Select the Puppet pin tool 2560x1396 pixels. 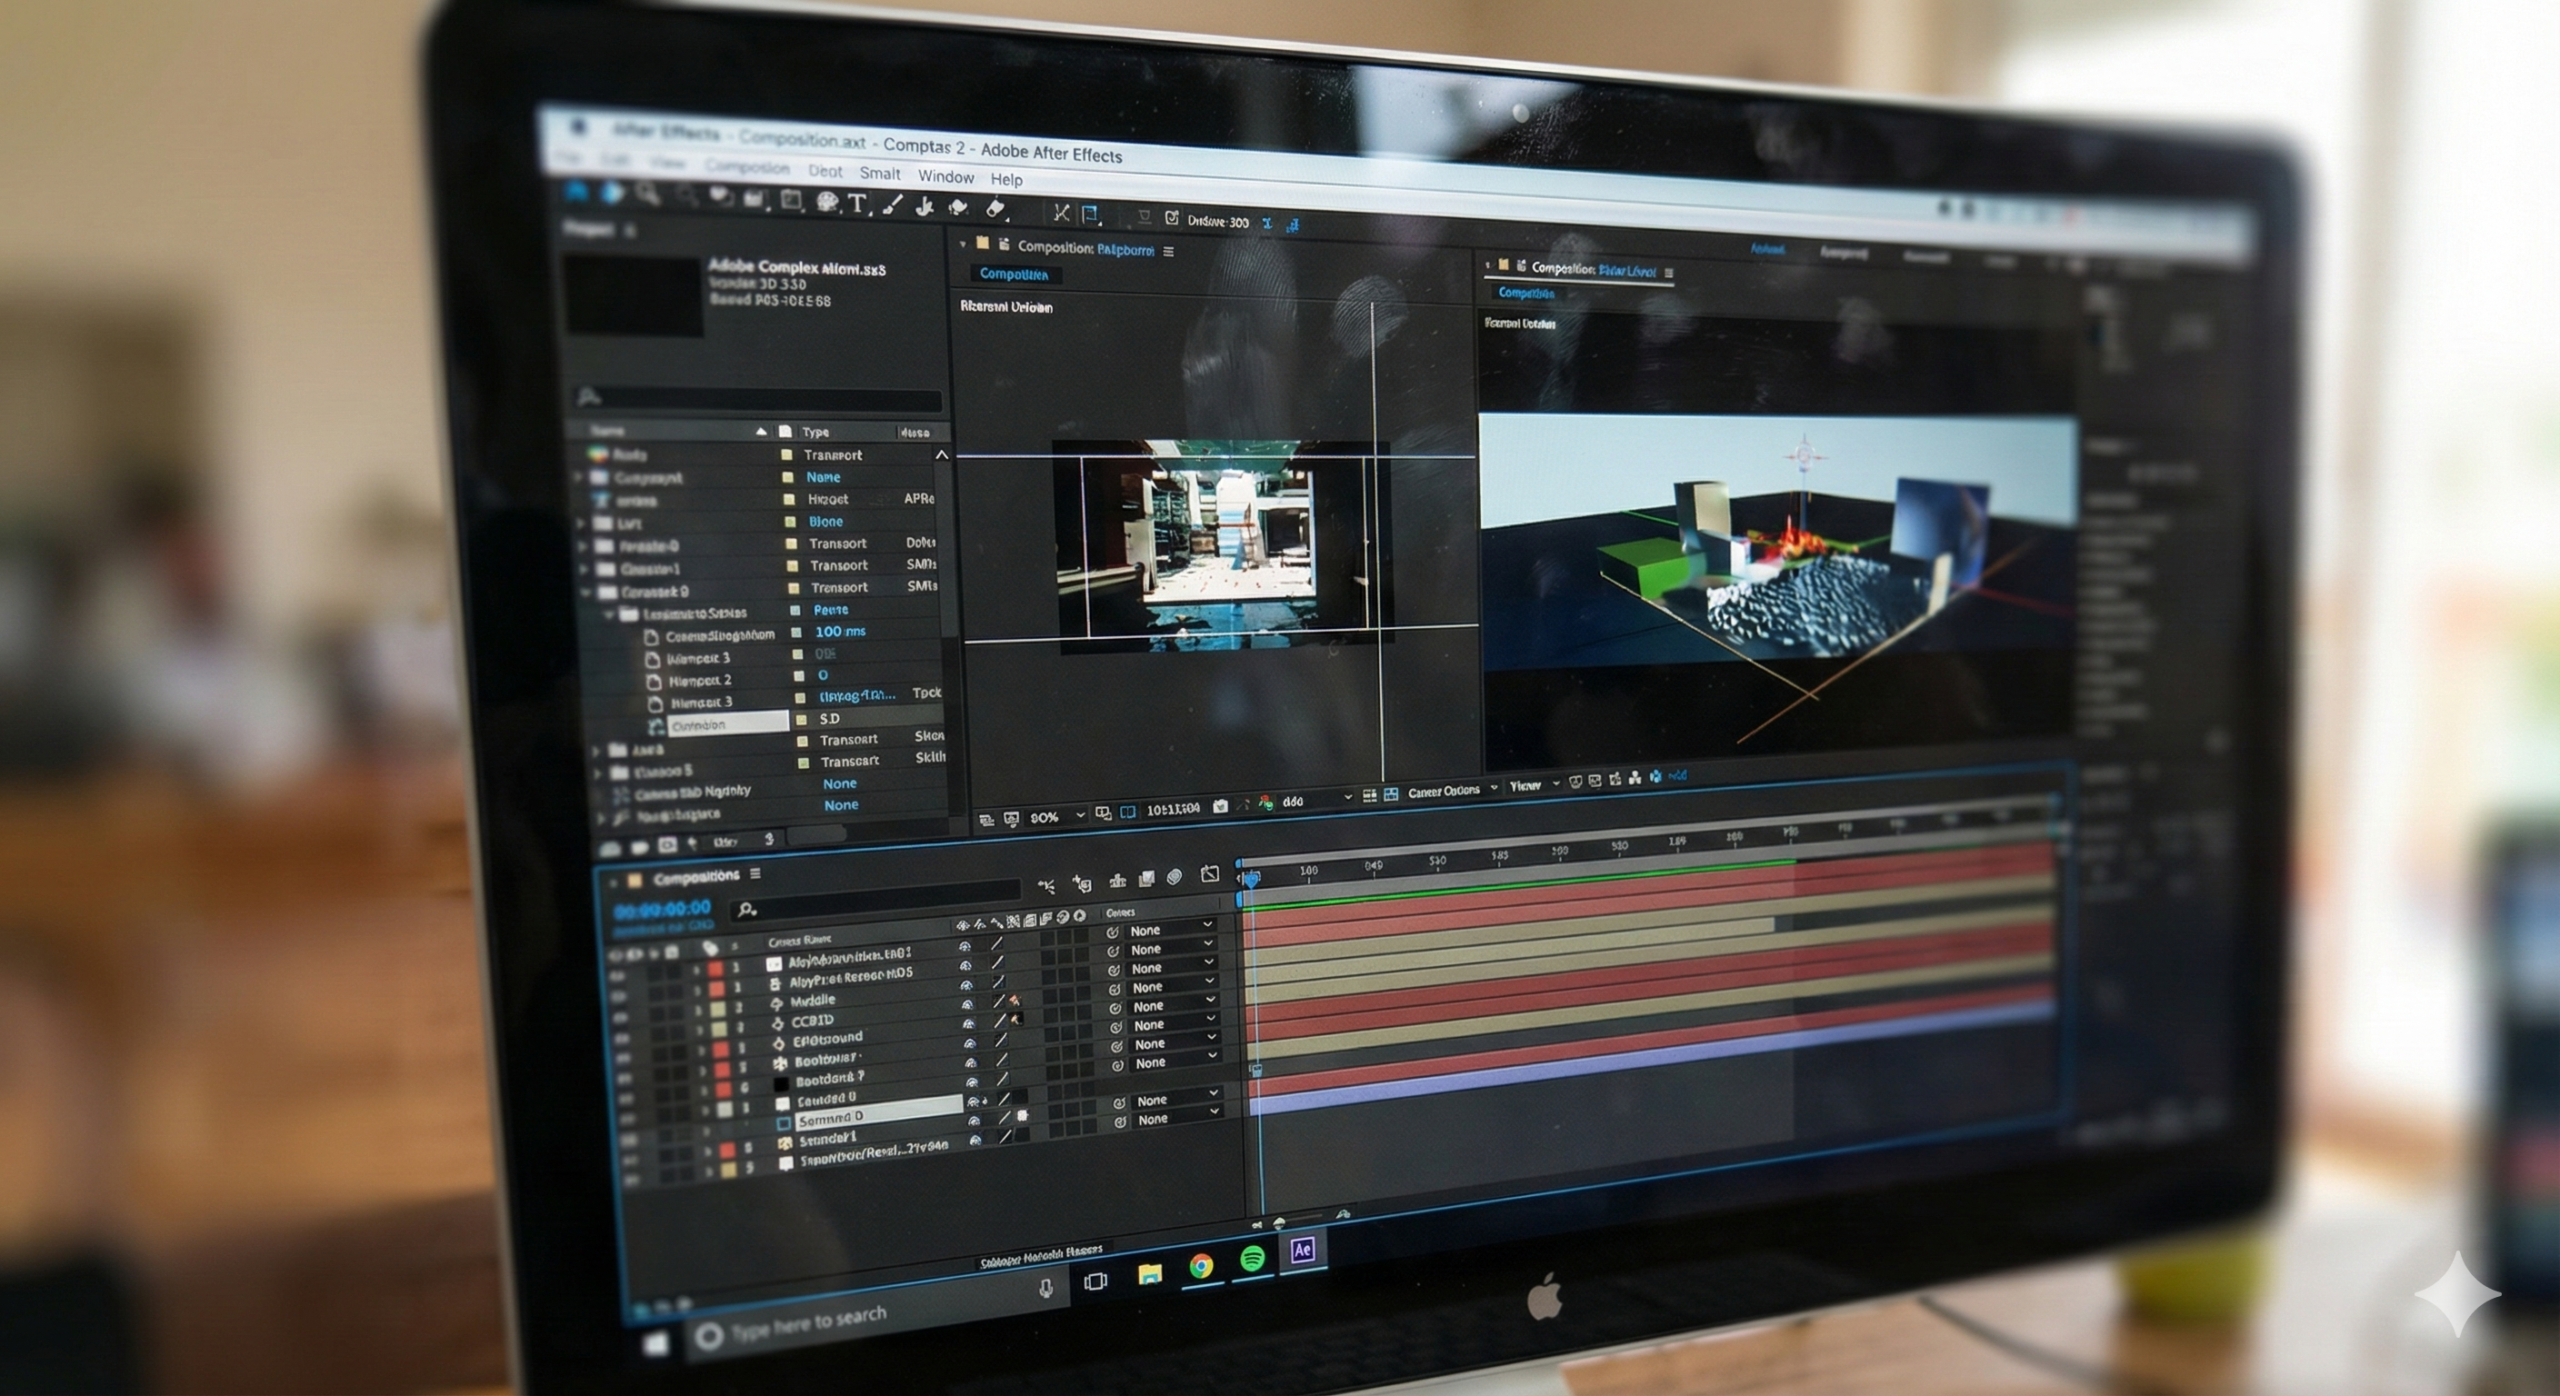(1060, 212)
